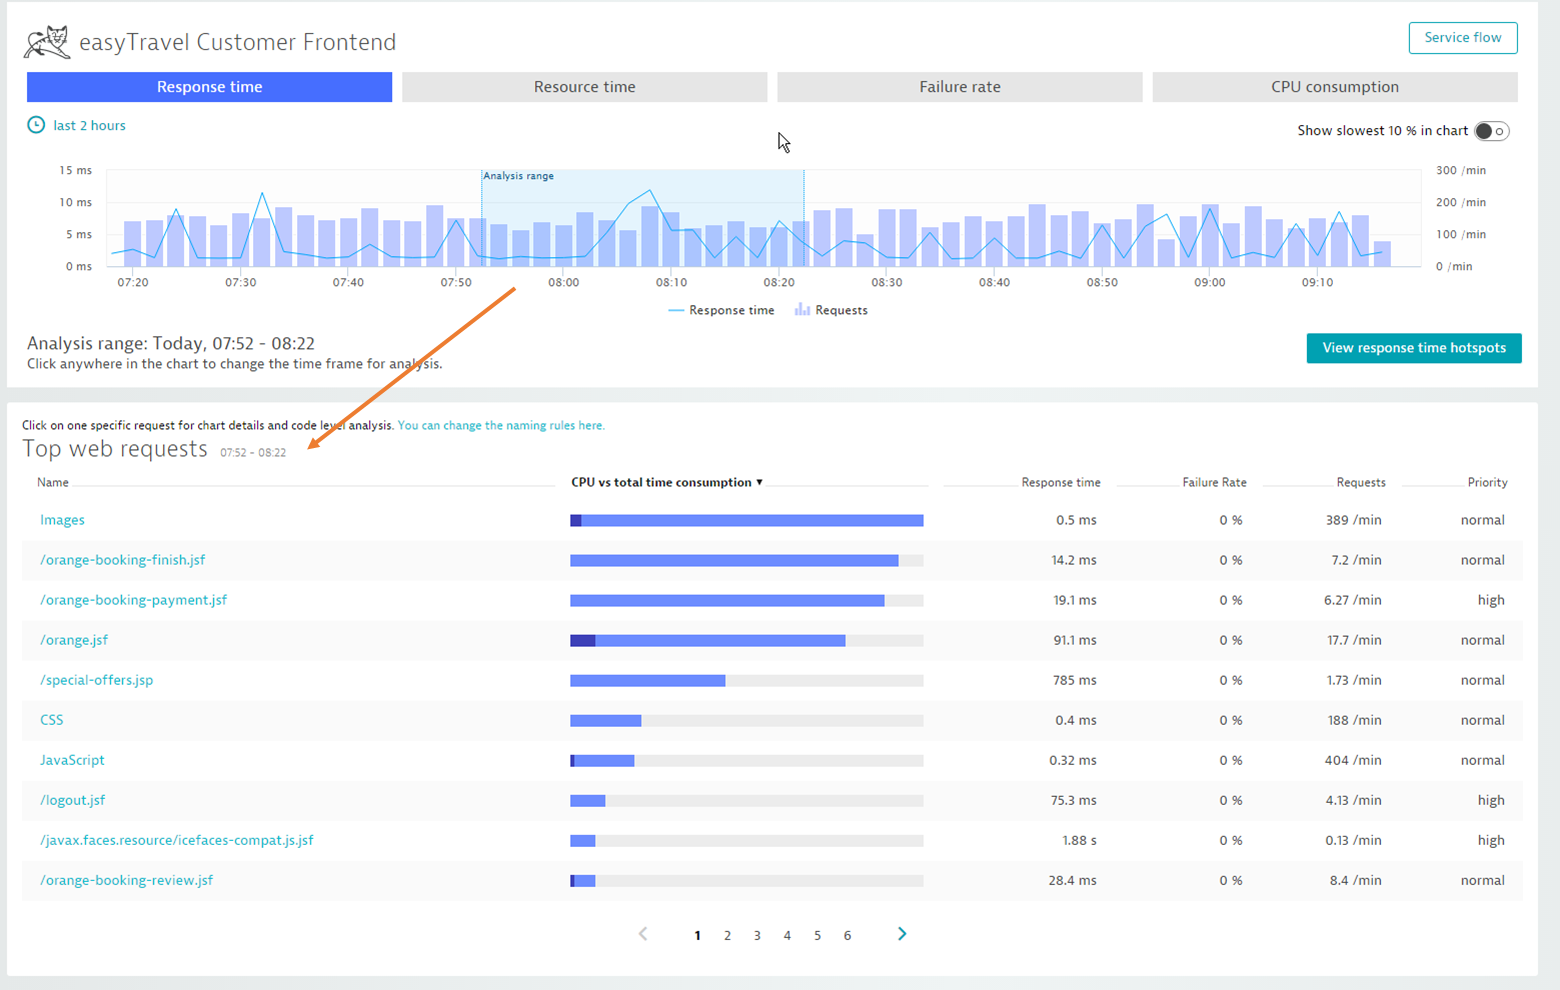
Task: Sort by CPU vs total time consumption
Action: click(667, 482)
